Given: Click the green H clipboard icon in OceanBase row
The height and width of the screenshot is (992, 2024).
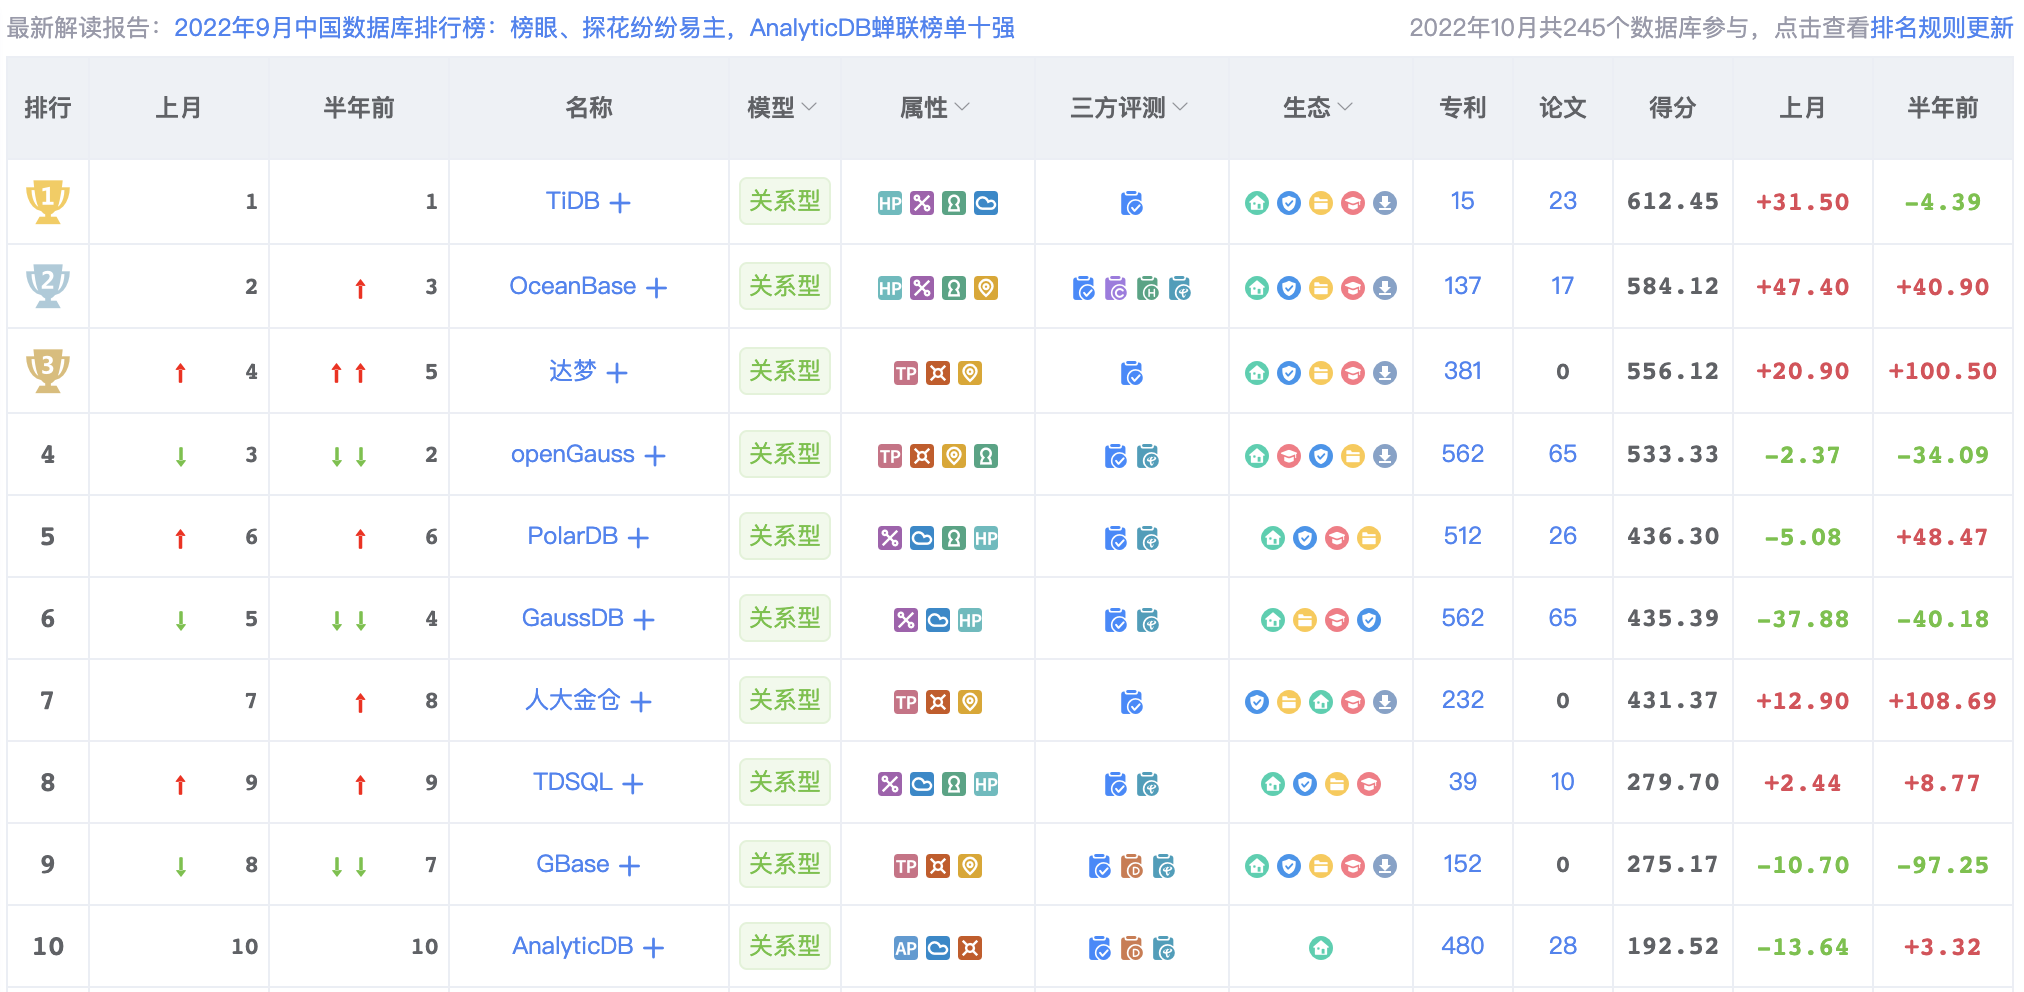Looking at the screenshot, I should click(x=1148, y=289).
